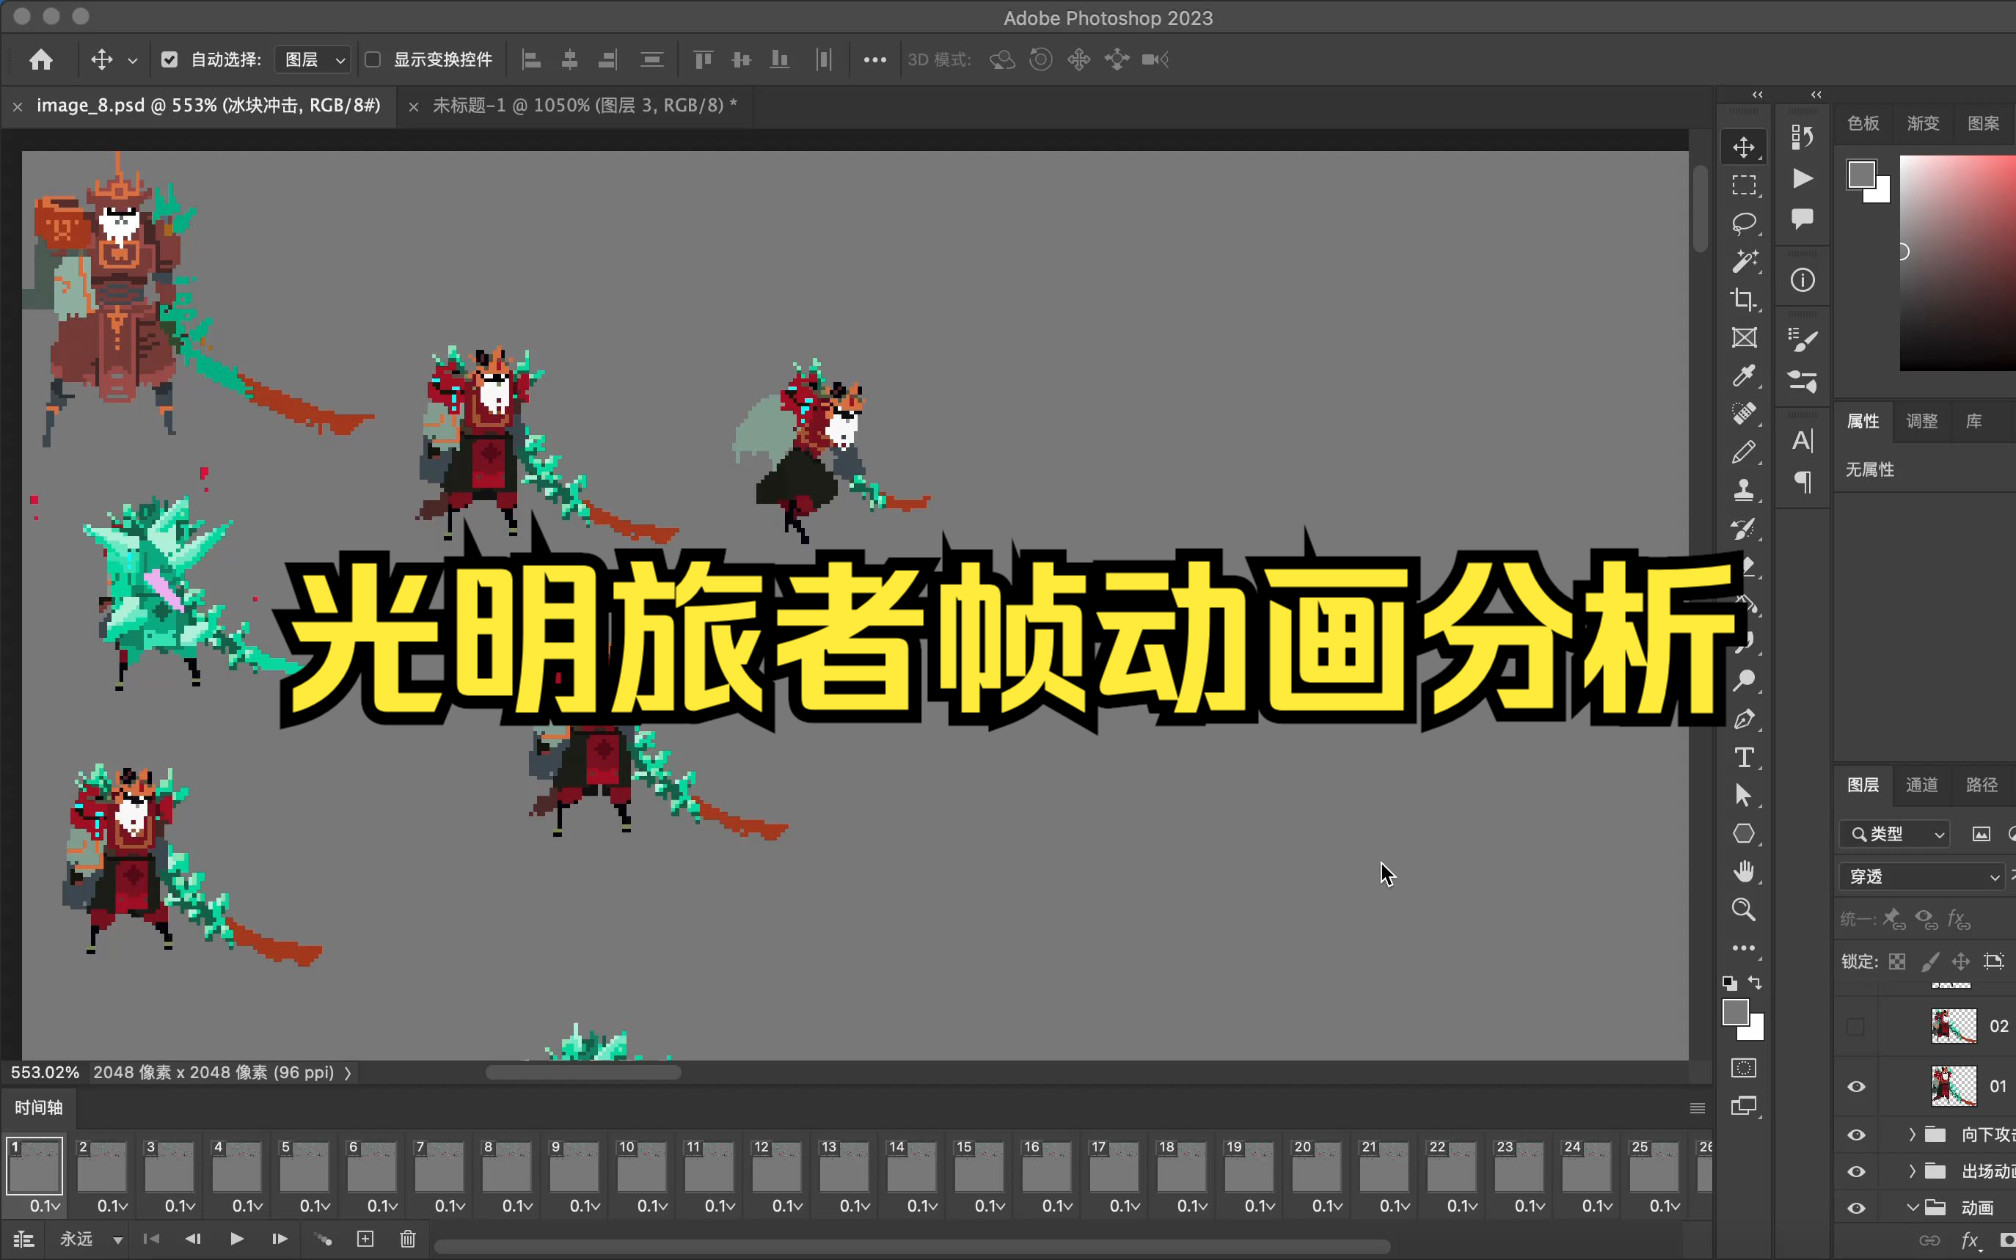Screen dimensions: 2016x1260
Task: Switch to the 路径 panel tab
Action: pos(1981,785)
